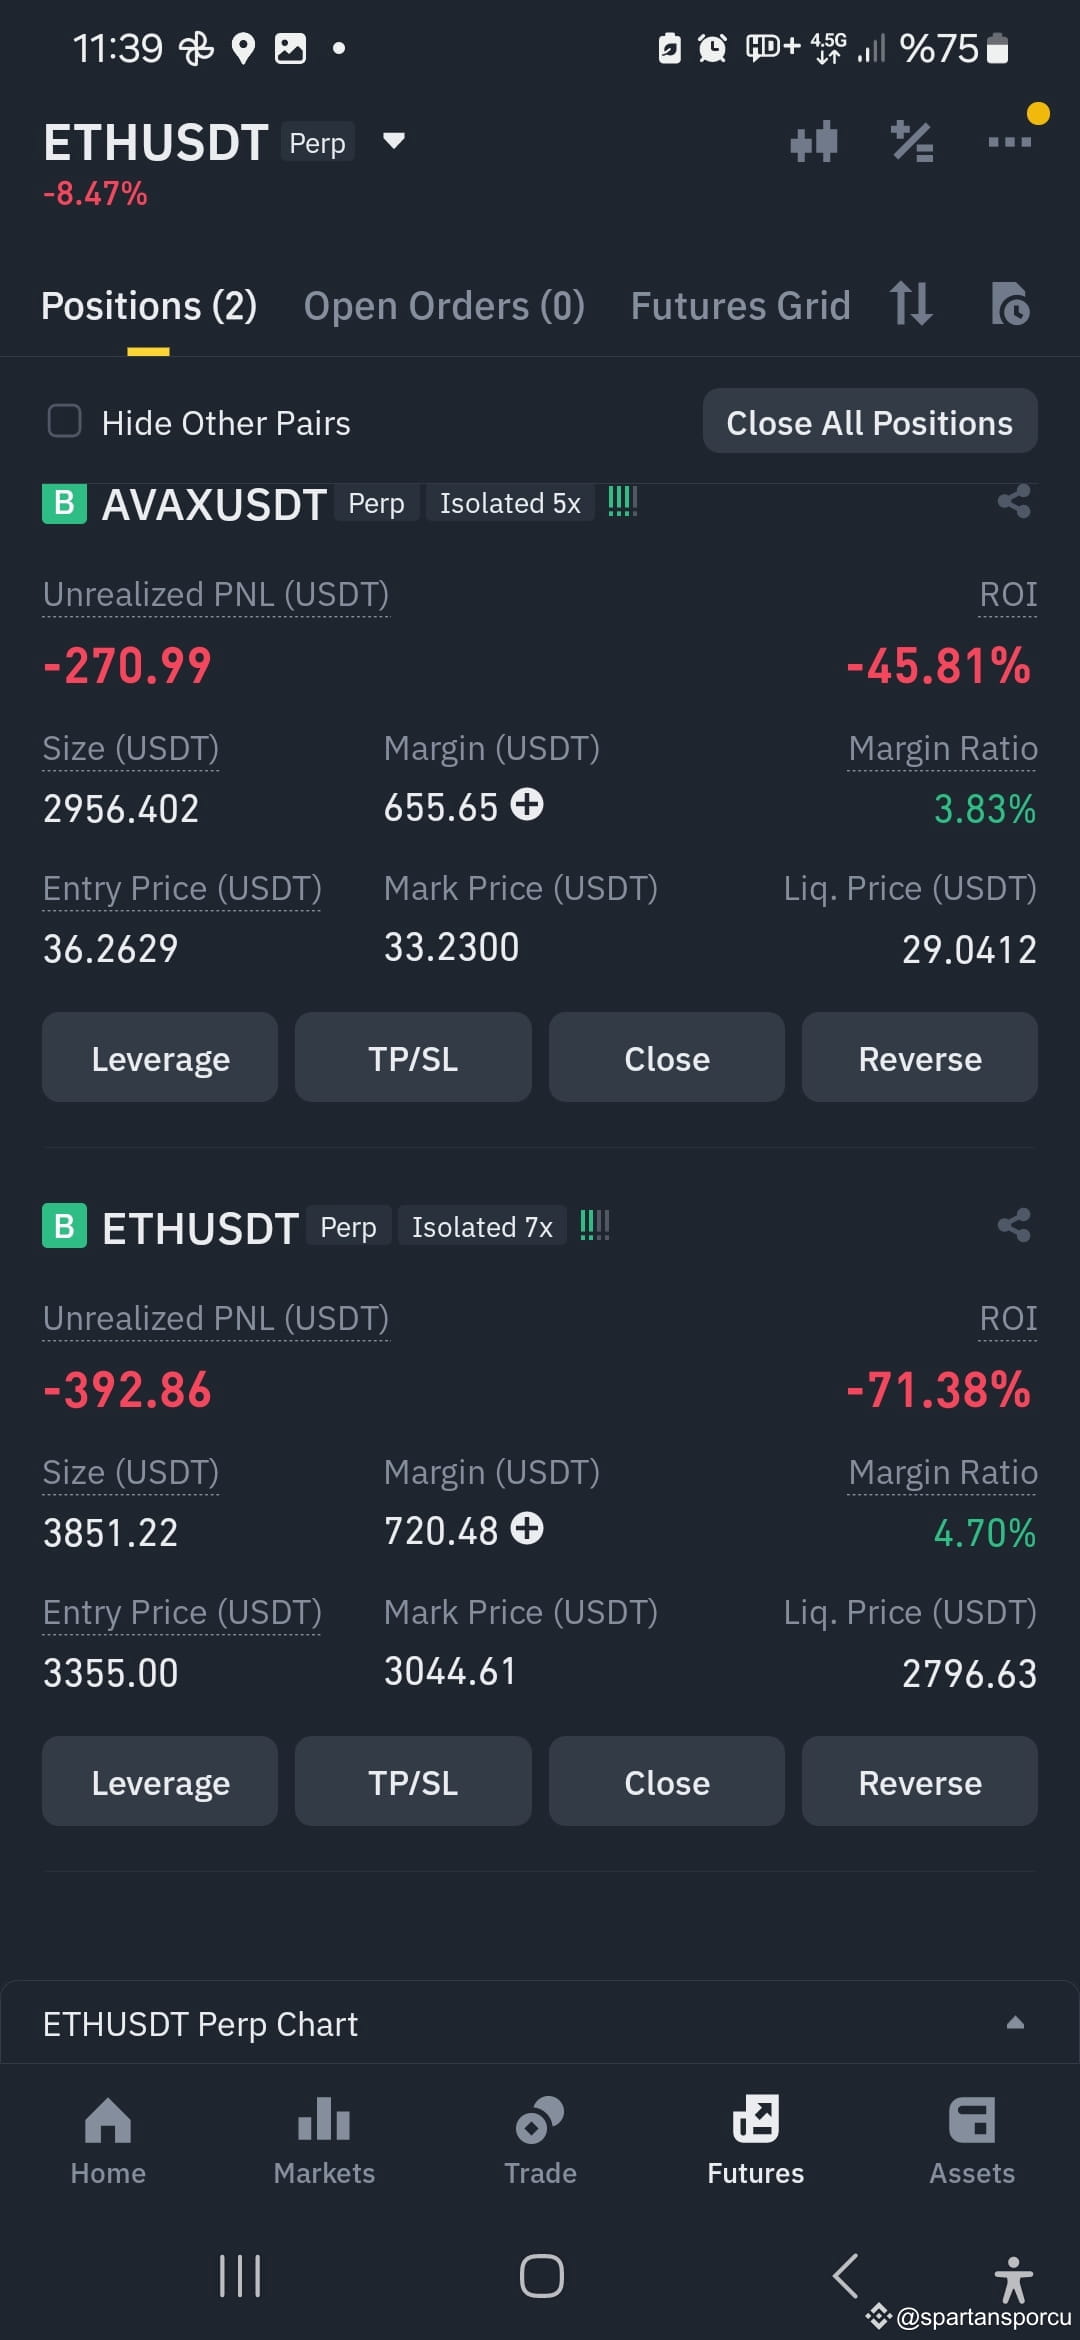Tap the sort arrows icon
This screenshot has height=2340, width=1080.
[911, 303]
